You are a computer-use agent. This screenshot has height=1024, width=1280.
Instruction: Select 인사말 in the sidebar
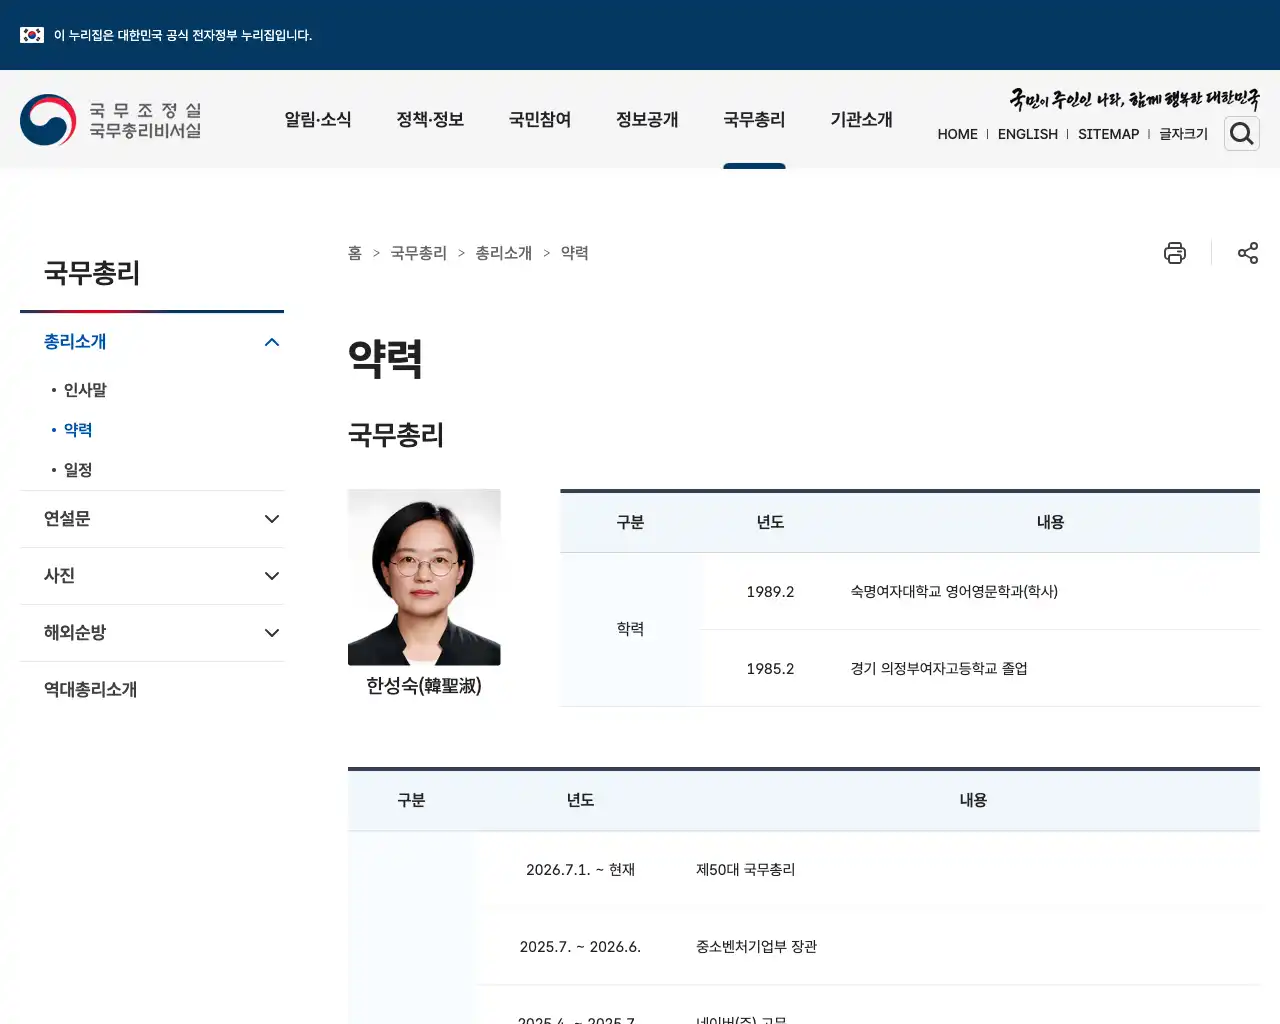point(85,390)
